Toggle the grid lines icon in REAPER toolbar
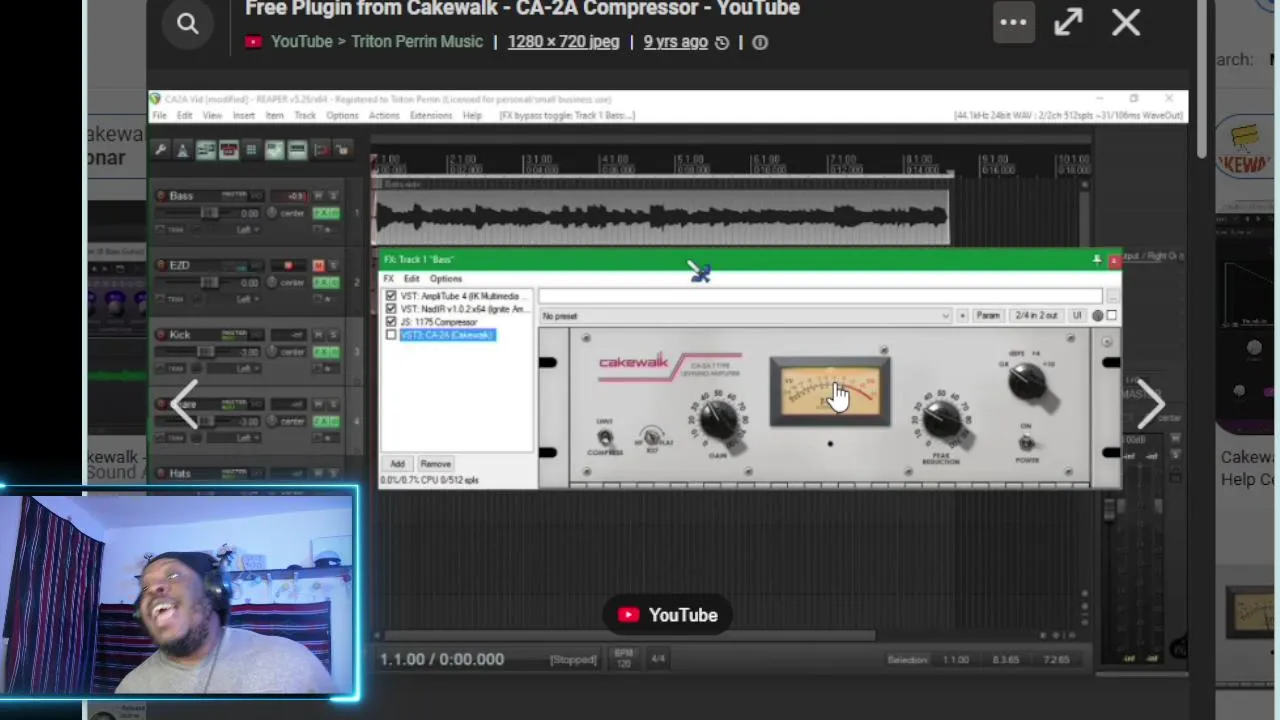1280x720 pixels. pyautogui.click(x=251, y=150)
